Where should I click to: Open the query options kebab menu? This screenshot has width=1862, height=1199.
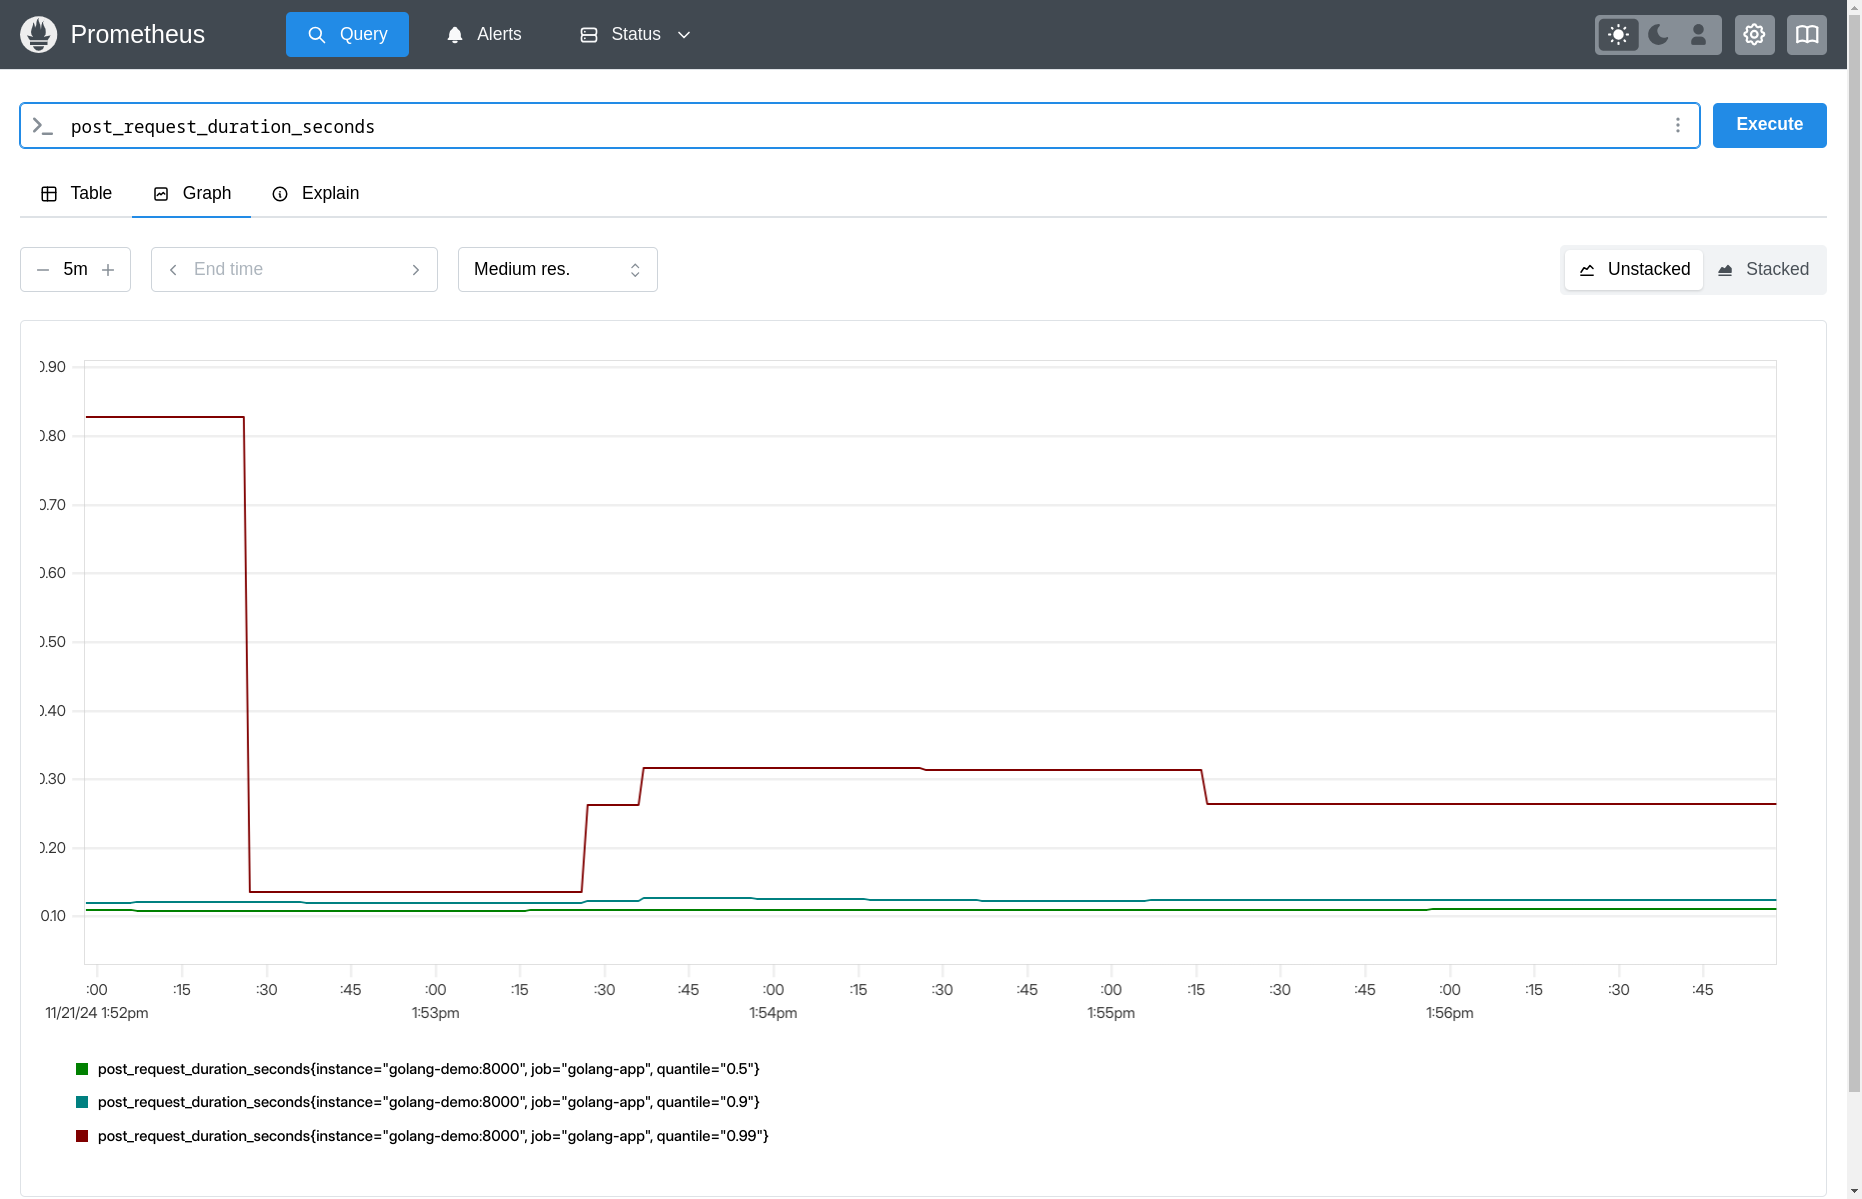[1678, 125]
